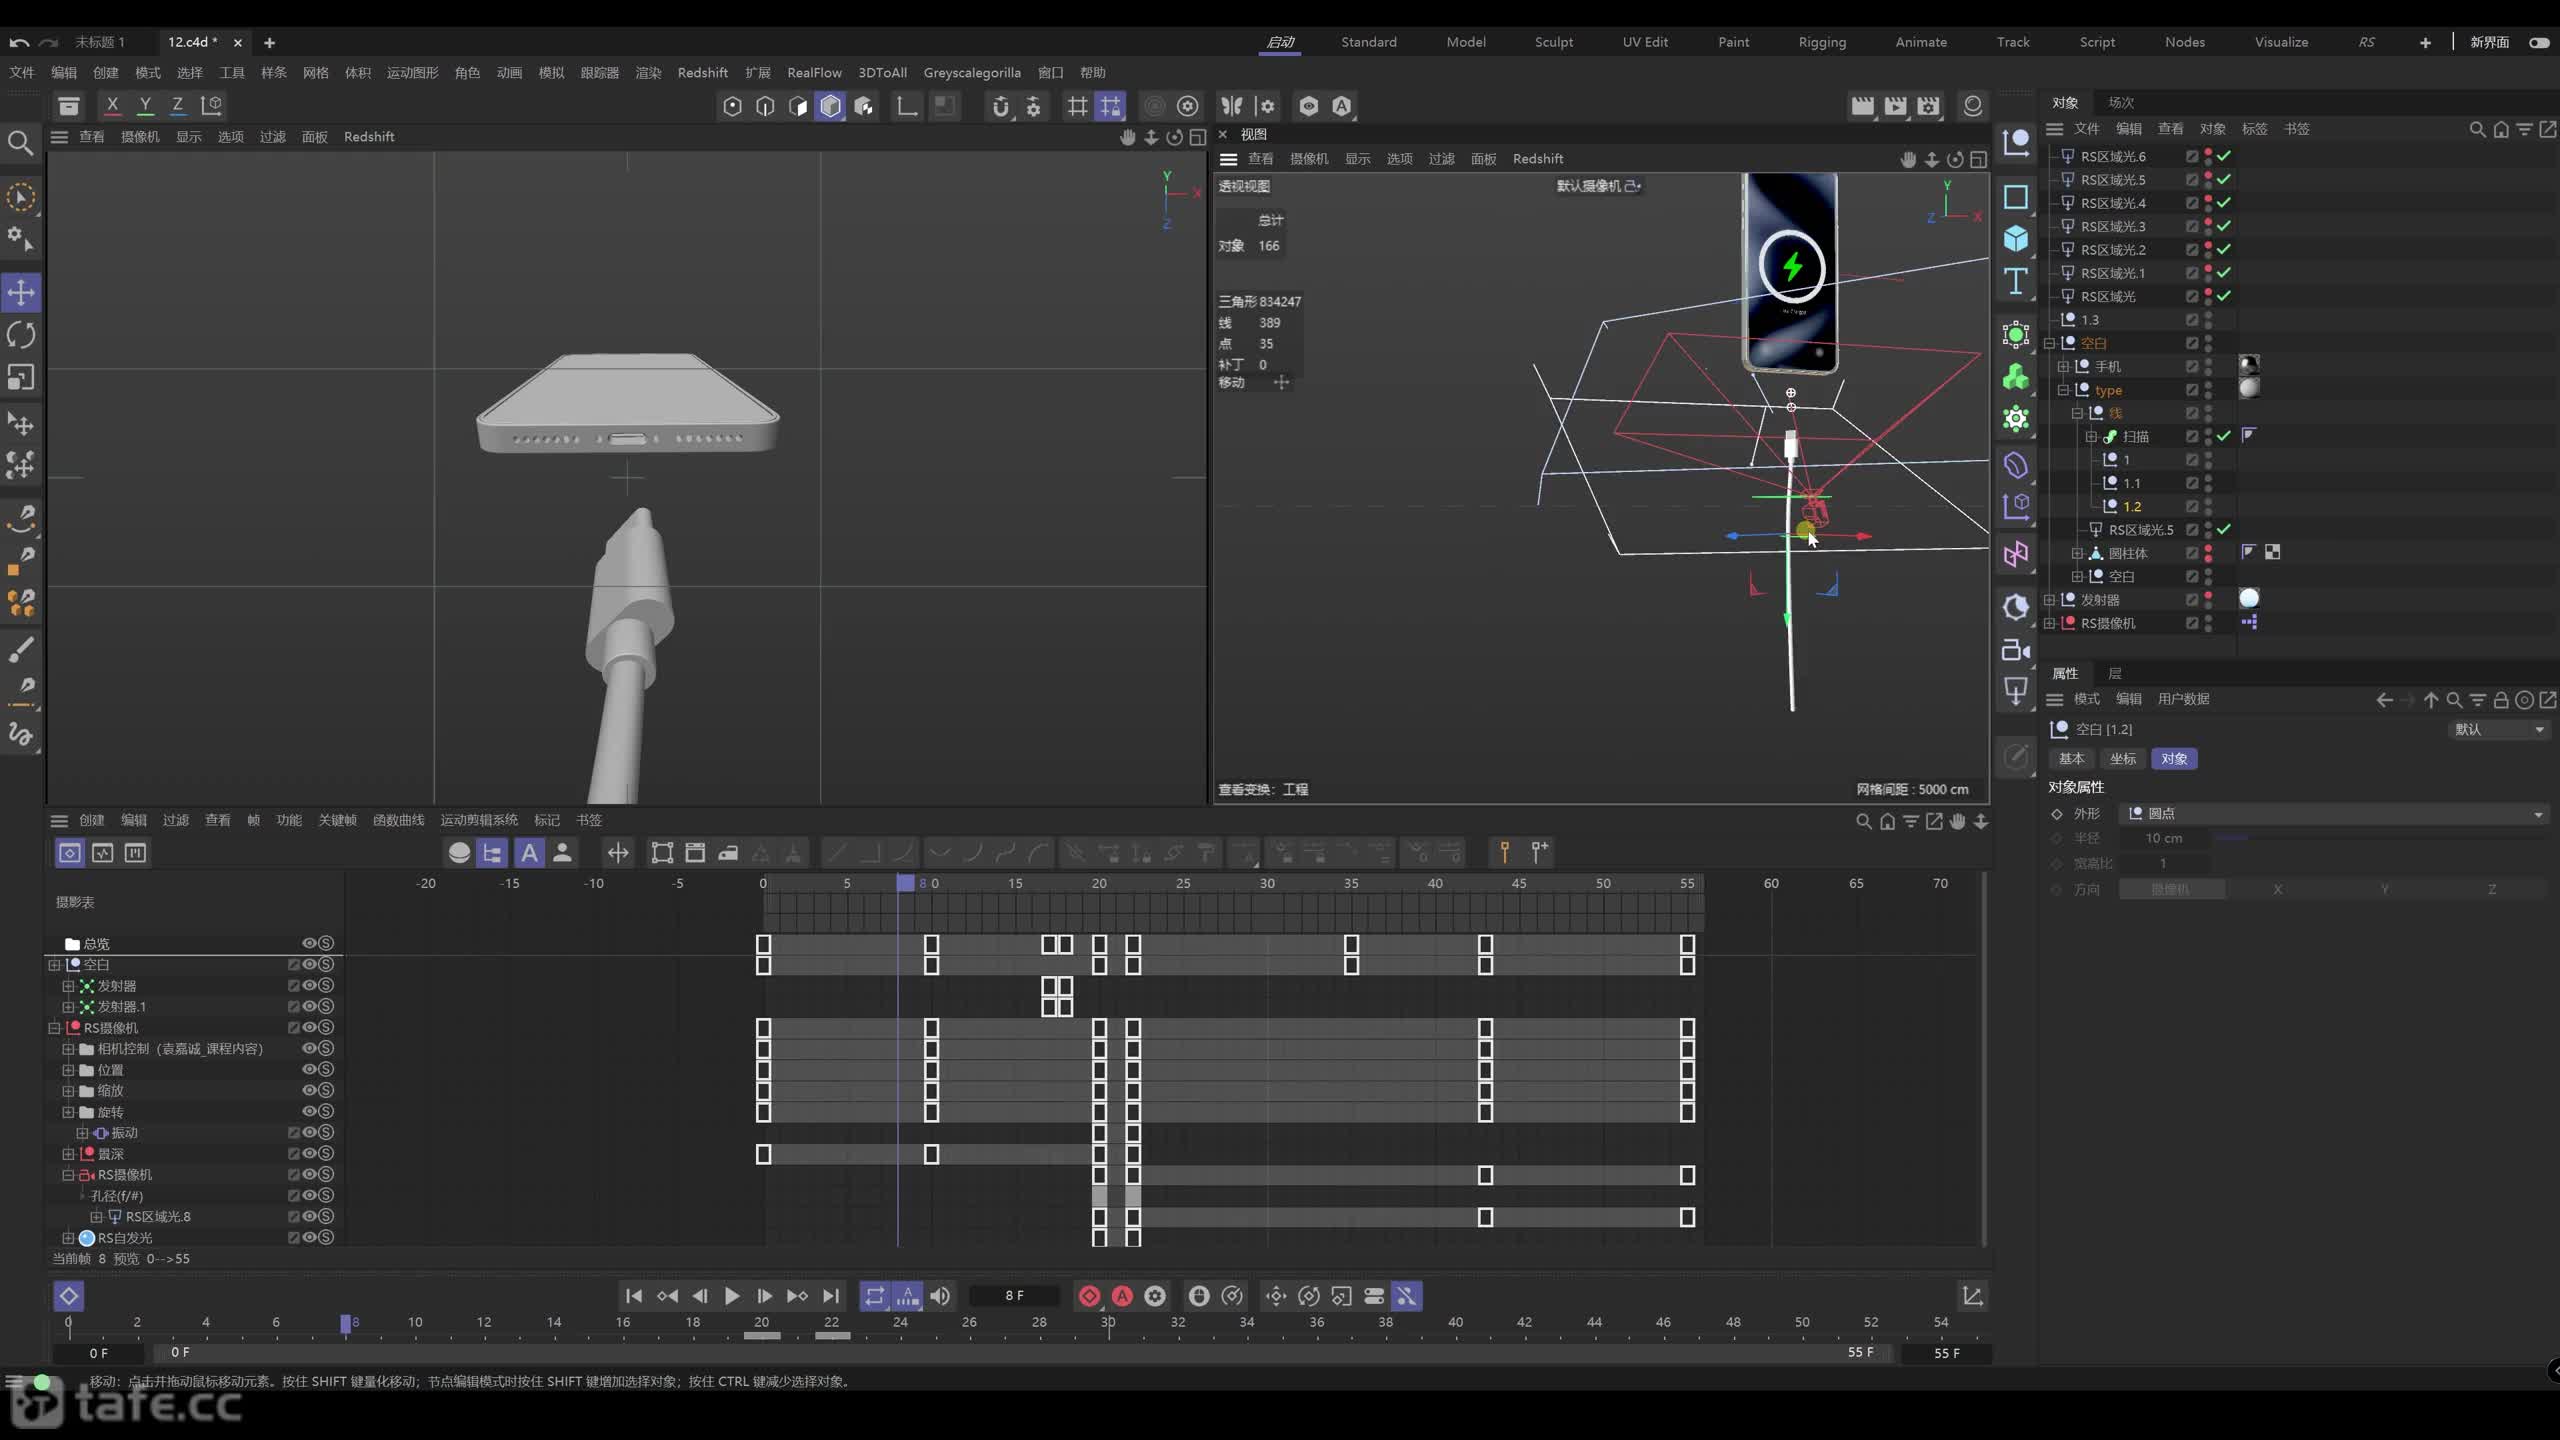
Task: Toggle the loop playback icon
Action: click(x=875, y=1296)
